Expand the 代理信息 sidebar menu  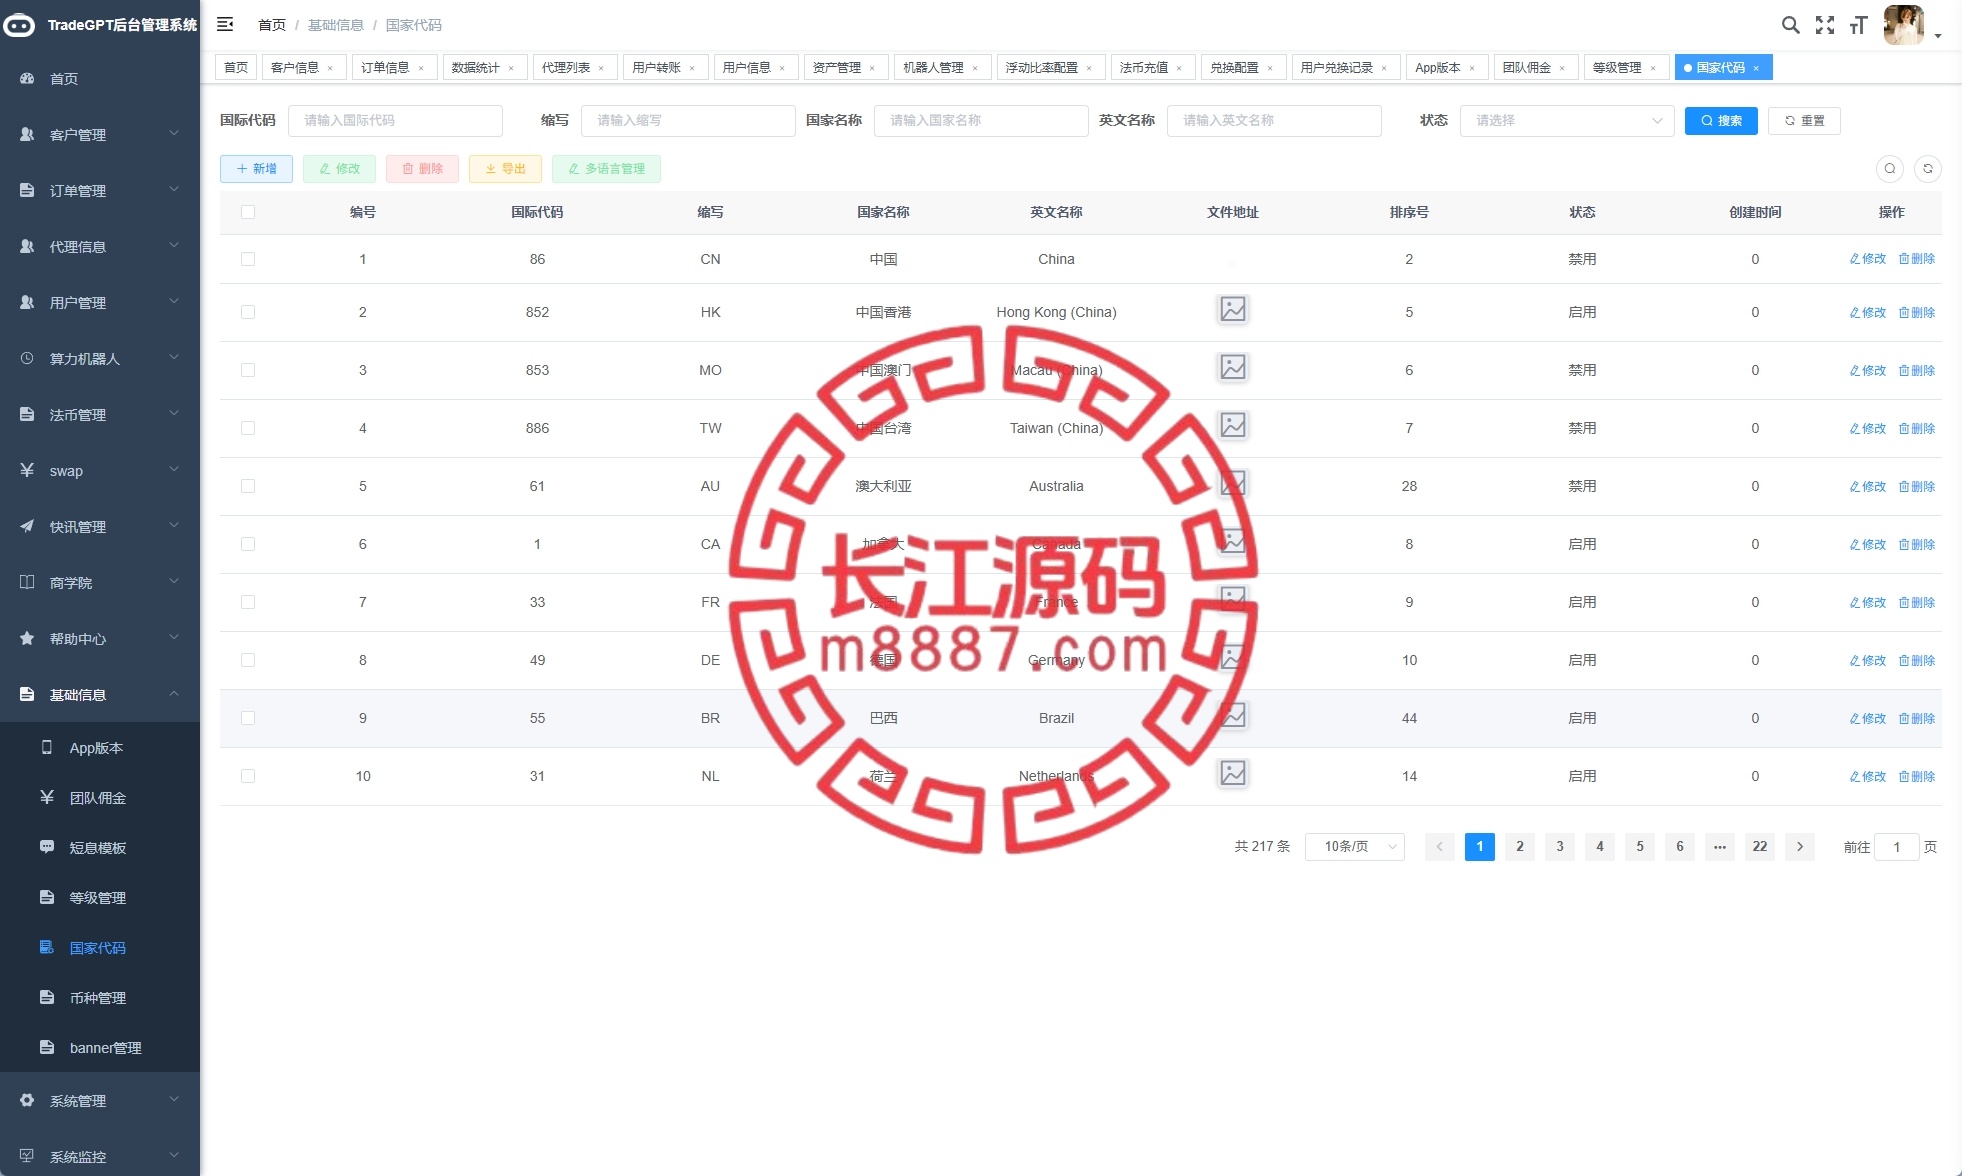point(100,247)
